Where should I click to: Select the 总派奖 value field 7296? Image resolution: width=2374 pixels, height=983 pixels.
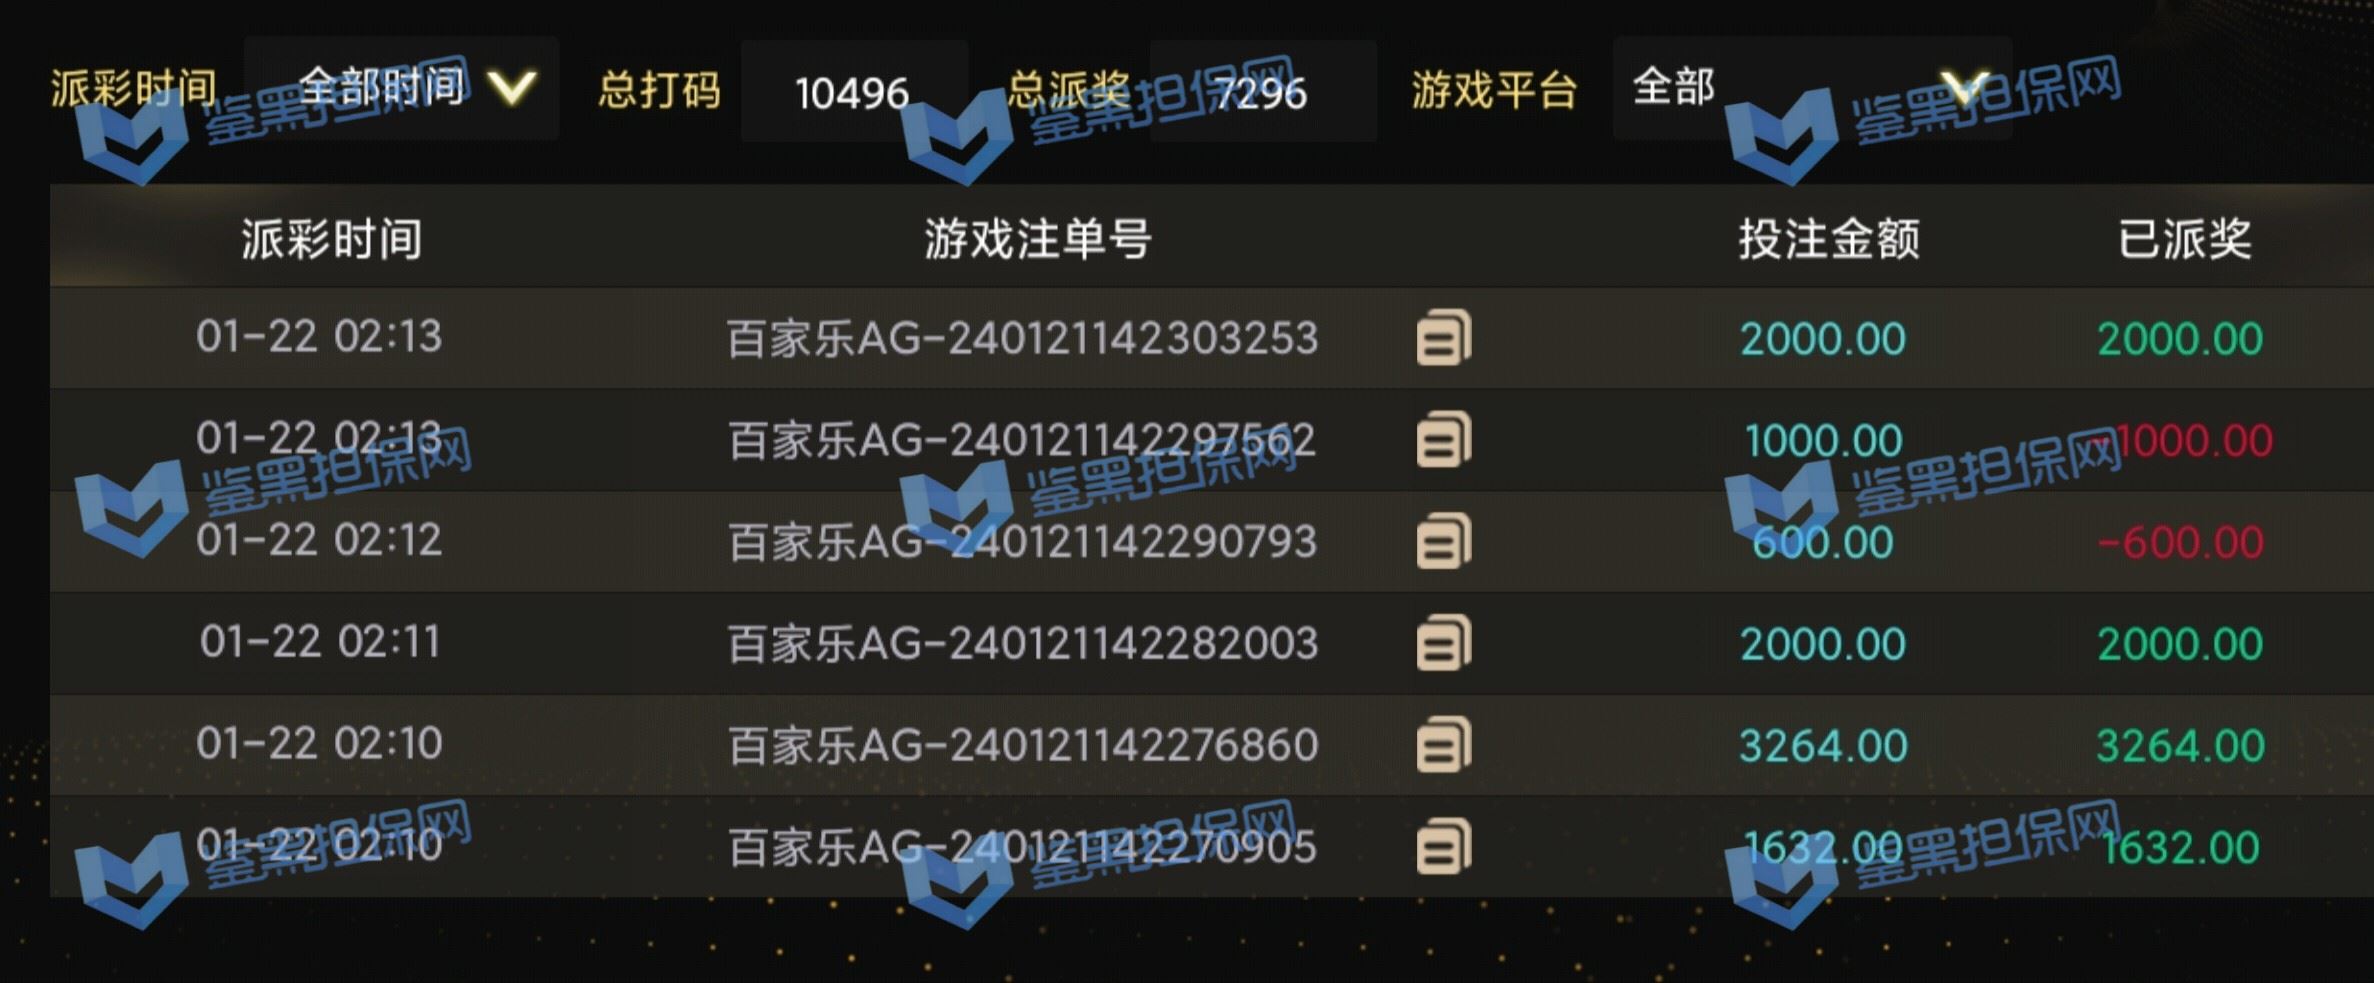tap(1263, 92)
